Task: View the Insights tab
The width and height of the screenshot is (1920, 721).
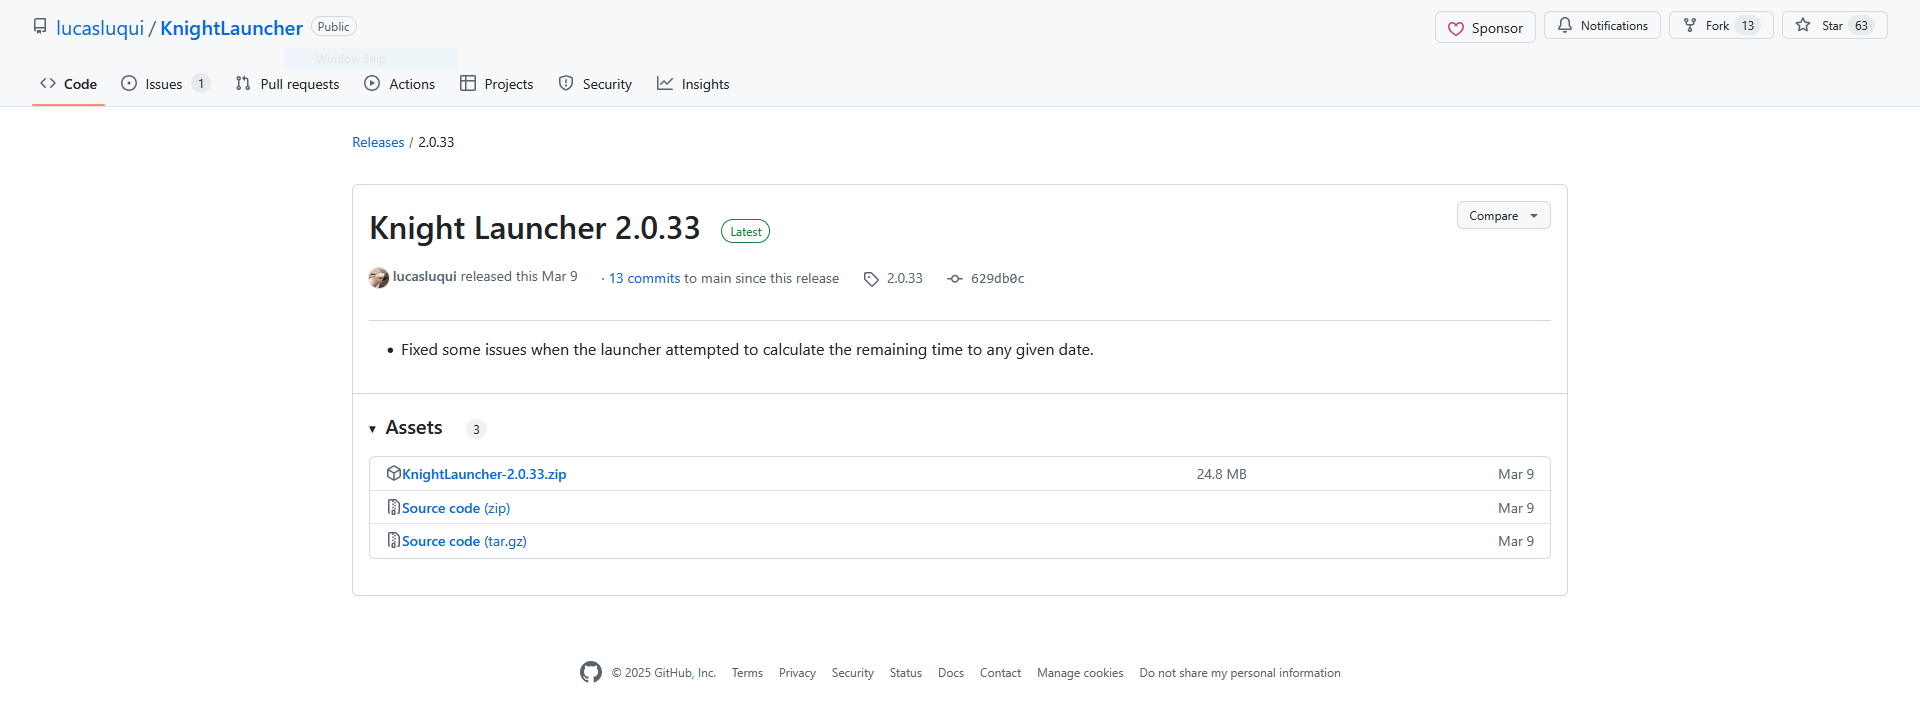Action: 693,84
